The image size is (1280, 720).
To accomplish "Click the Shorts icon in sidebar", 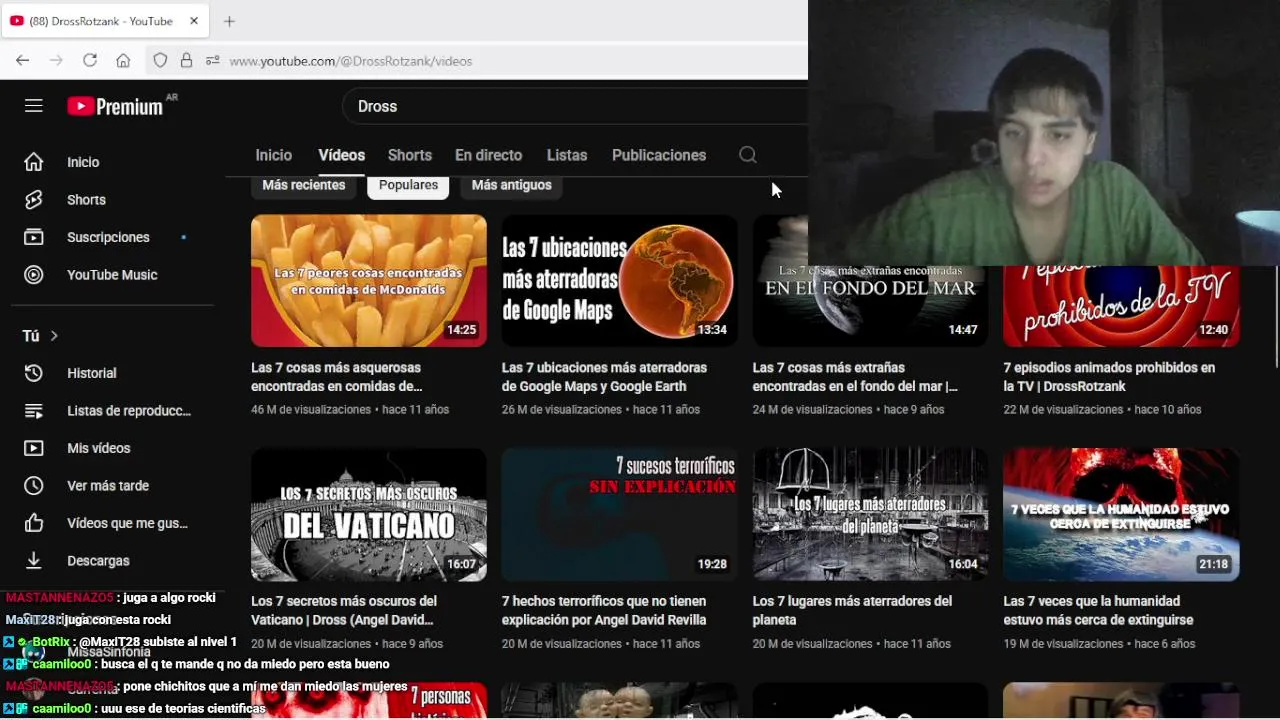I will point(34,200).
